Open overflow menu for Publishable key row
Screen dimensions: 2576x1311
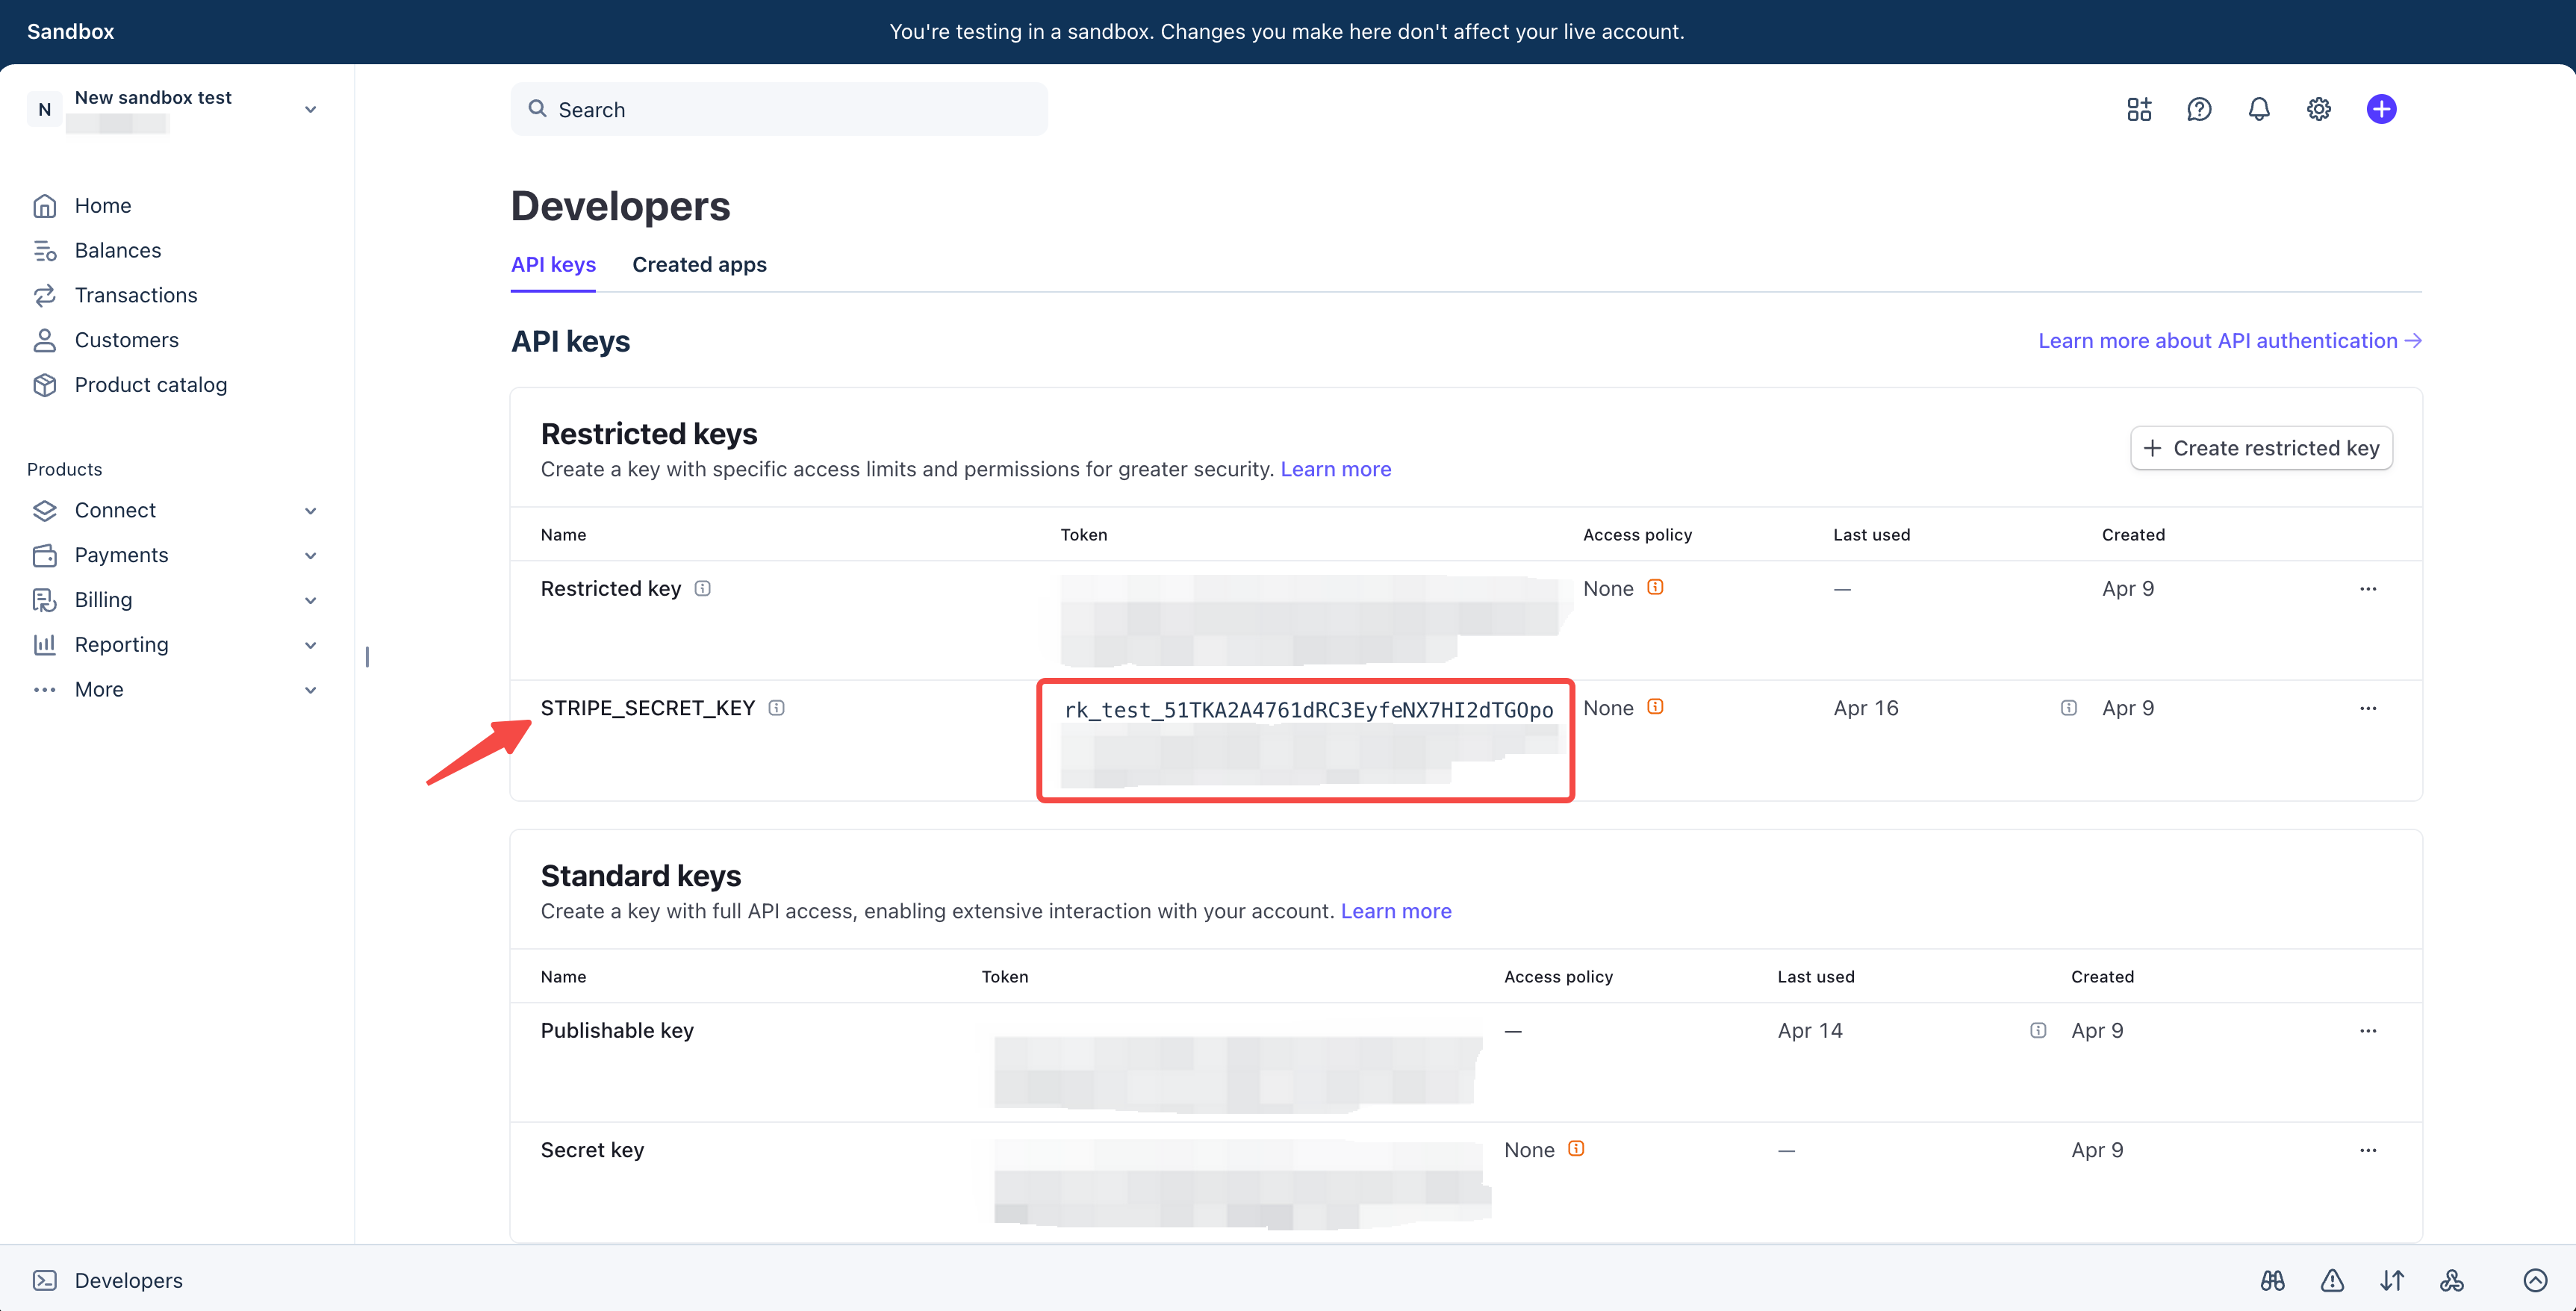tap(2368, 1031)
